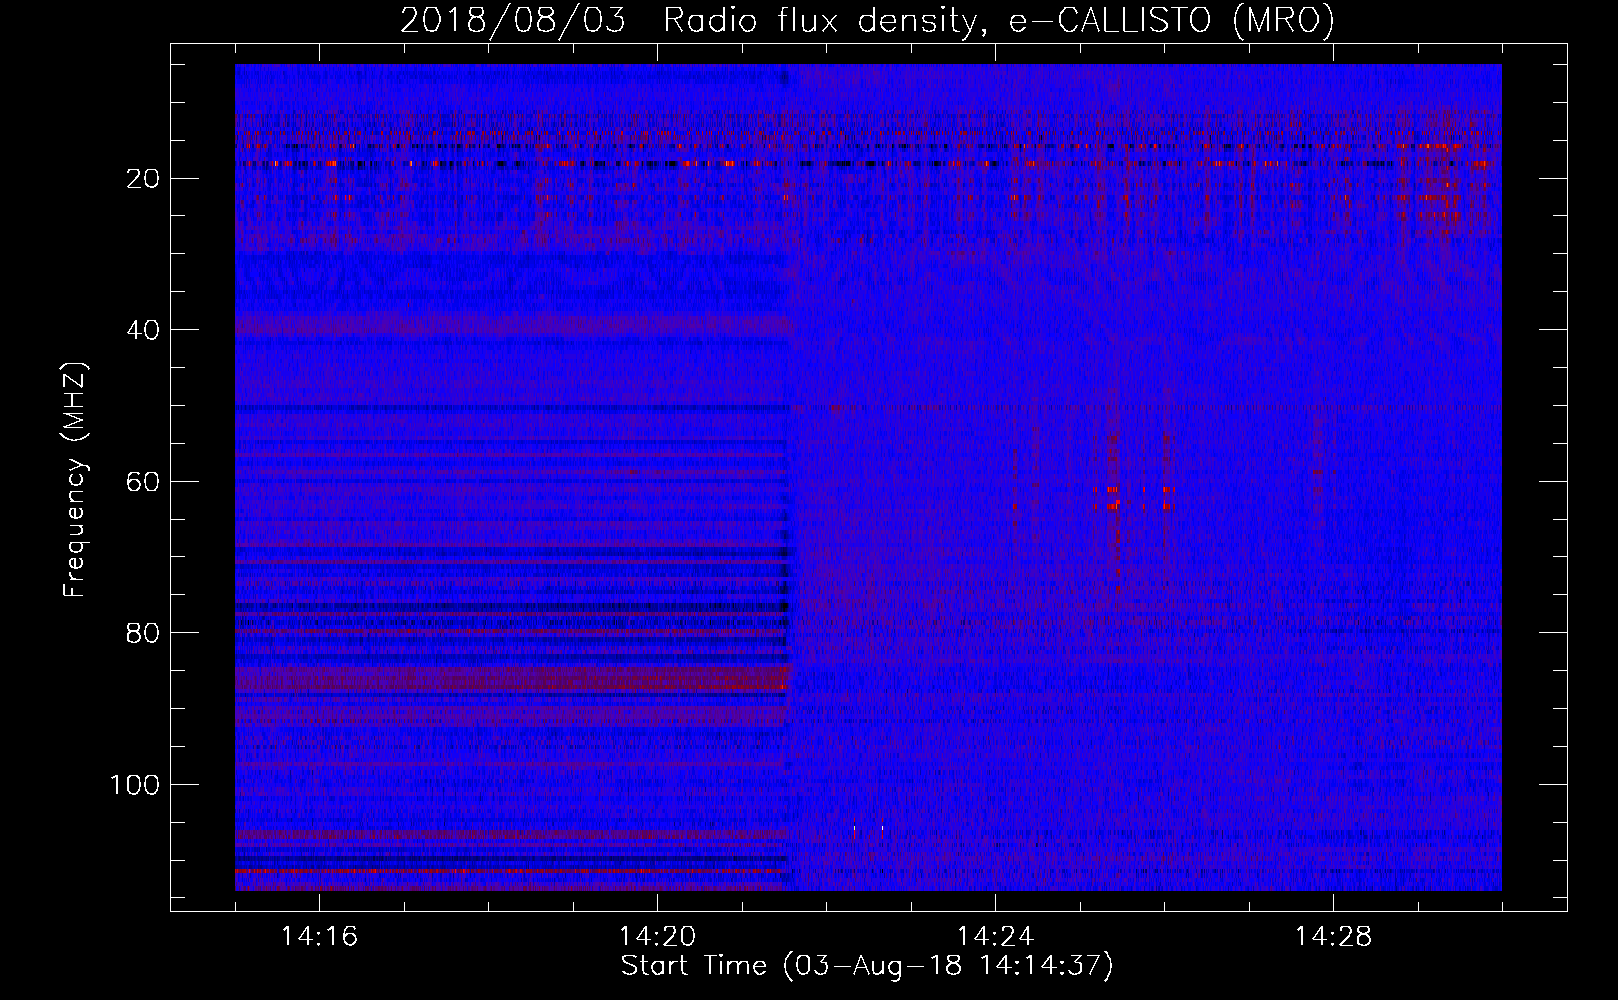Image resolution: width=1618 pixels, height=1000 pixels.
Task: Click the 40 MHz frequency tick label
Action: point(143,330)
